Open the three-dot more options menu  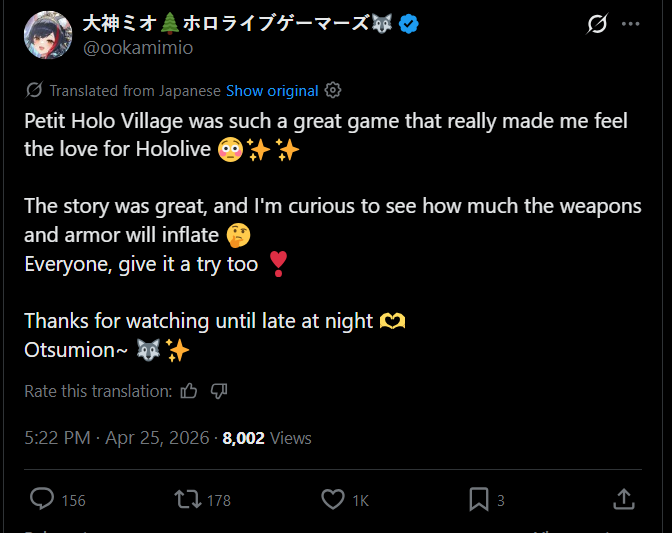(x=630, y=24)
